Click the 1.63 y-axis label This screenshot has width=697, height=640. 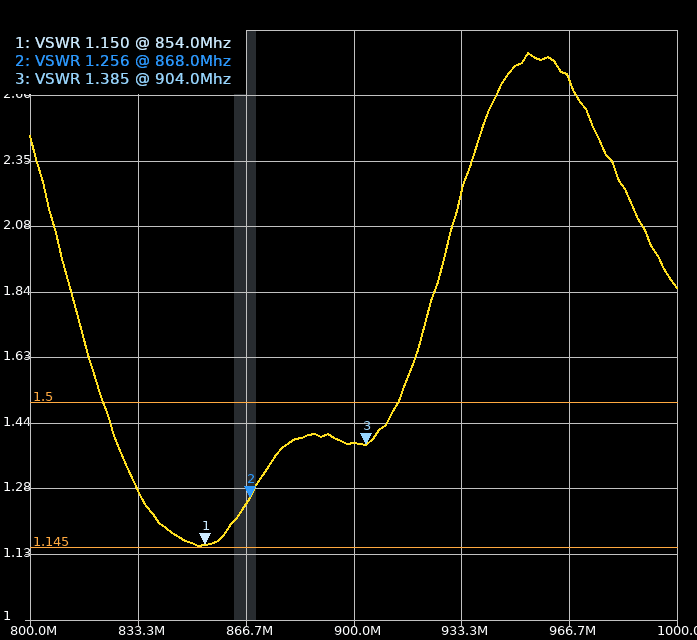pyautogui.click(x=17, y=355)
